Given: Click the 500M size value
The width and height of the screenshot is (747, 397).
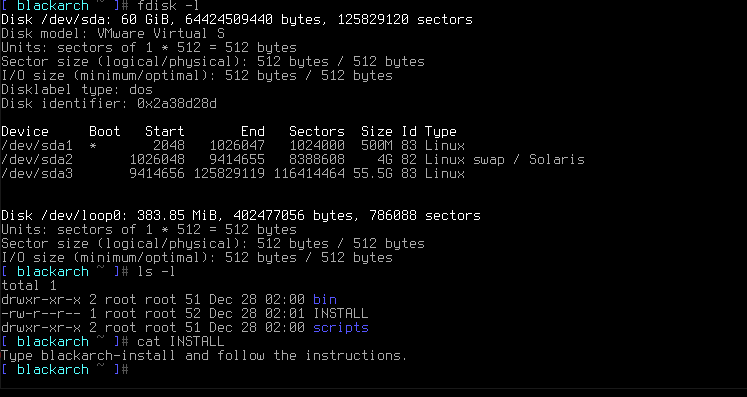Looking at the screenshot, I should 376,145.
